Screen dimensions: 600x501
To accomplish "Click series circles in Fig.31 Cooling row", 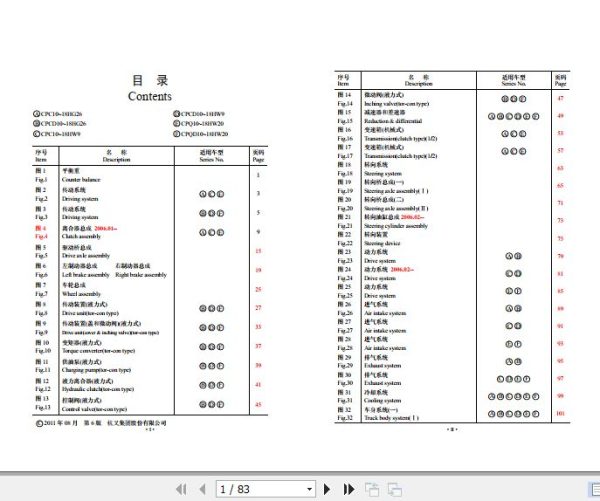I will [514, 397].
